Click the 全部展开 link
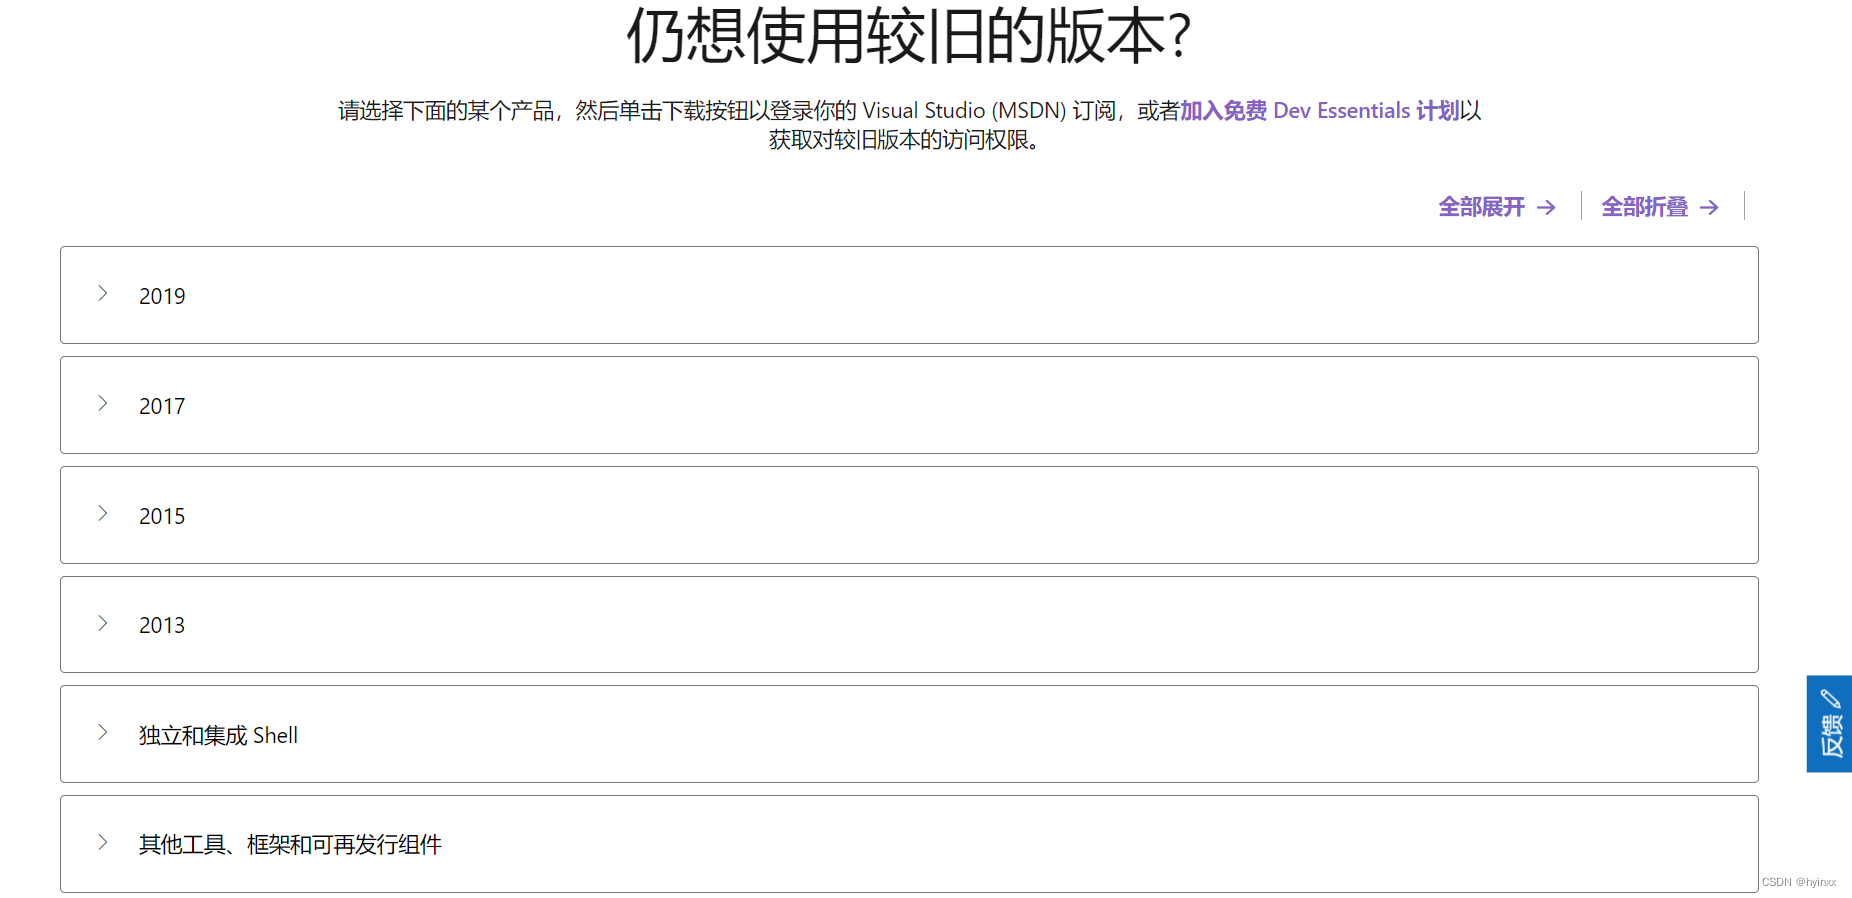Image resolution: width=1852 pixels, height=898 pixels. pyautogui.click(x=1497, y=207)
